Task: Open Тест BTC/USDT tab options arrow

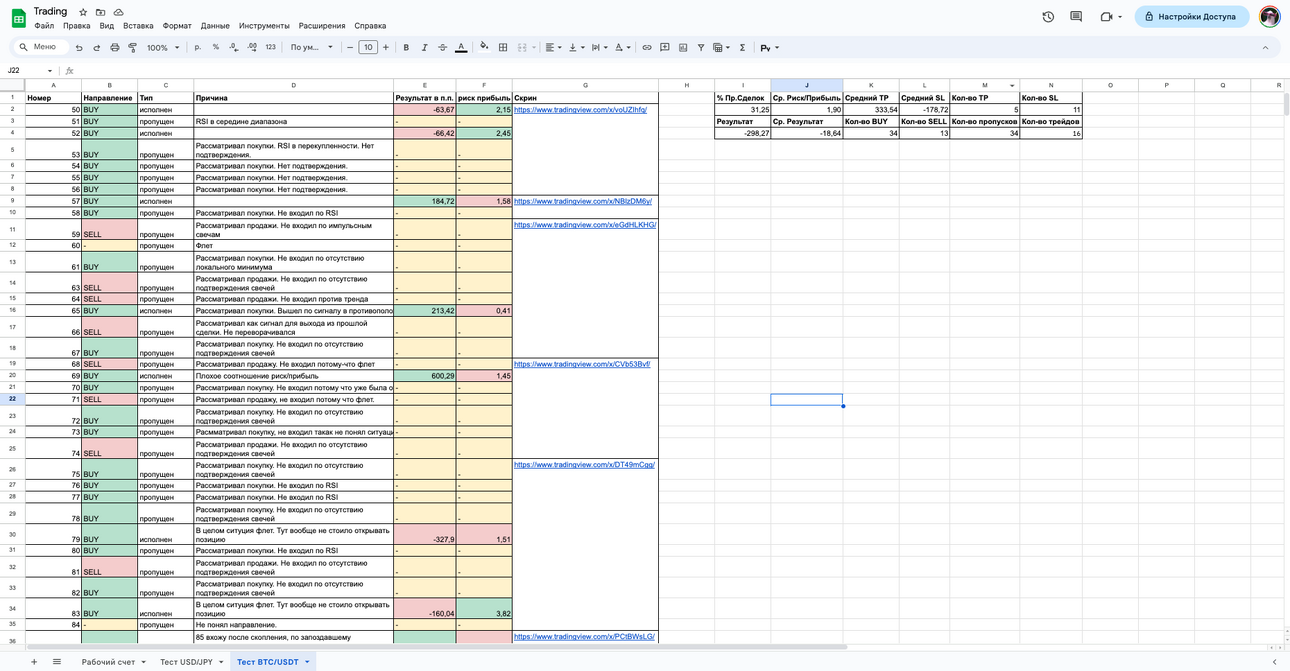Action: 307,662
